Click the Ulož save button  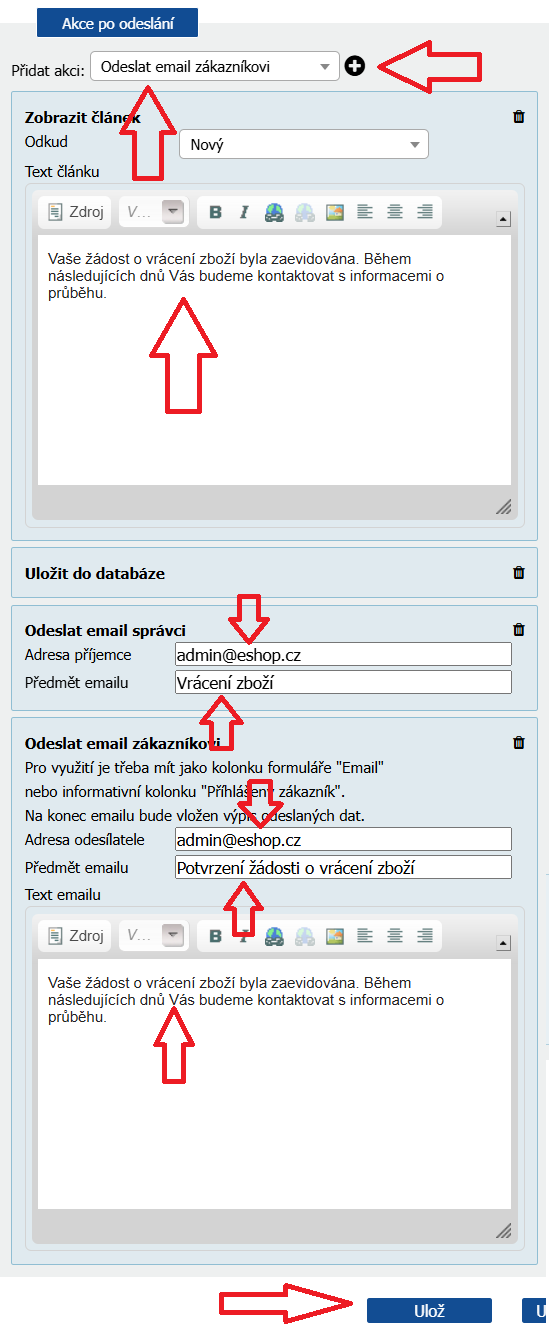429,1311
